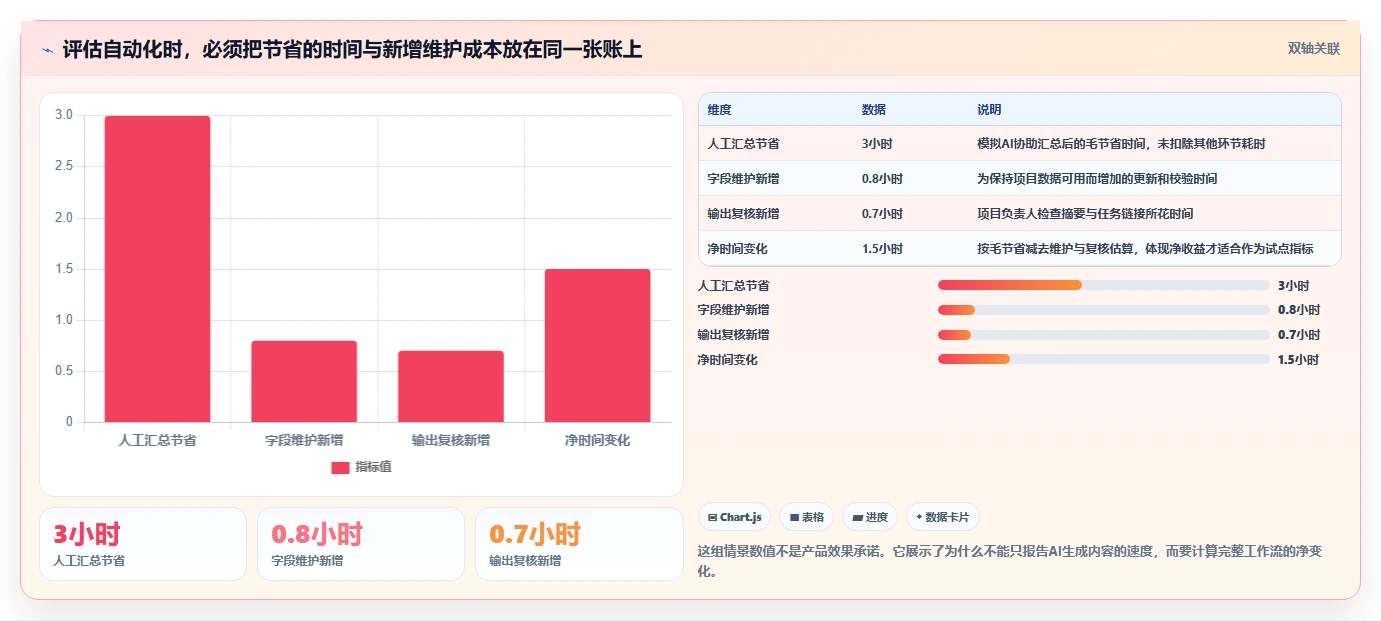1381x621 pixels.
Task: Select the 表格 chip
Action: click(807, 517)
